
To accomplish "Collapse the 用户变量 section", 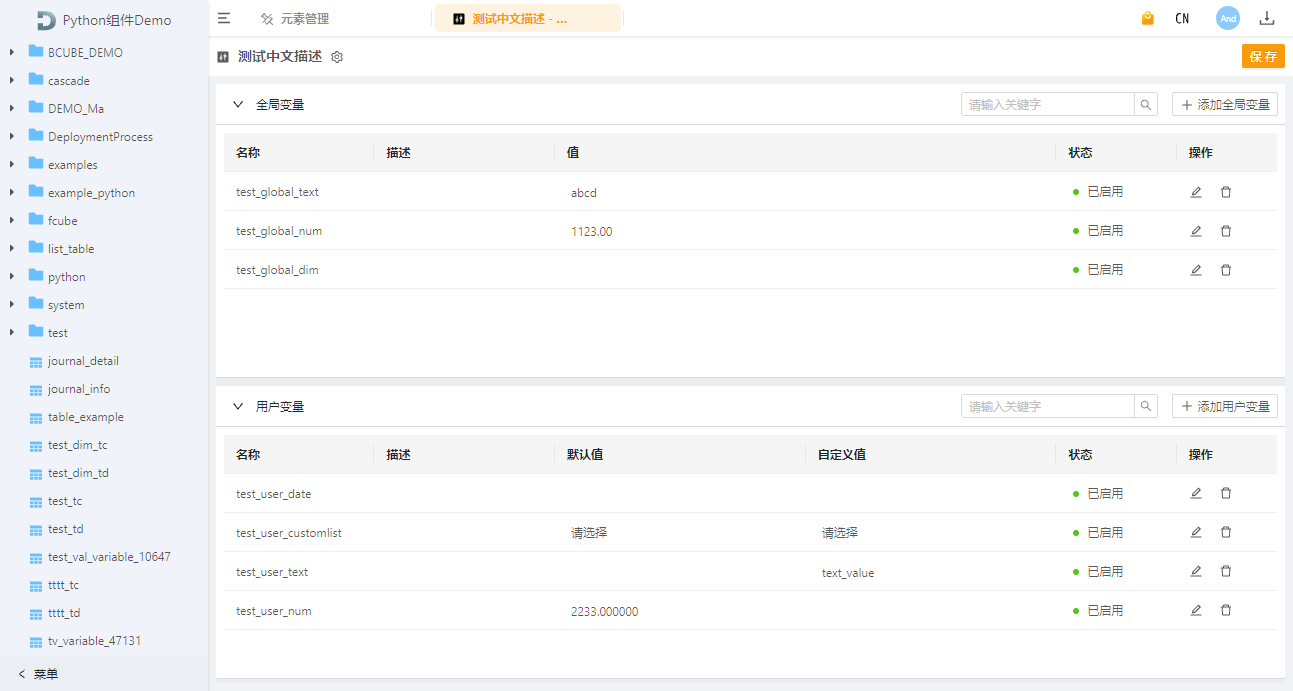I will [x=238, y=406].
